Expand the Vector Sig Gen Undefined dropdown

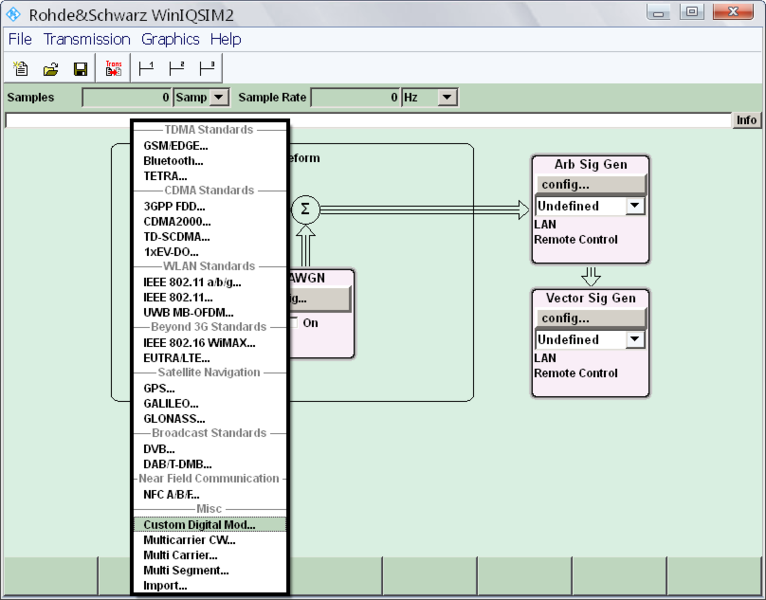pos(634,340)
